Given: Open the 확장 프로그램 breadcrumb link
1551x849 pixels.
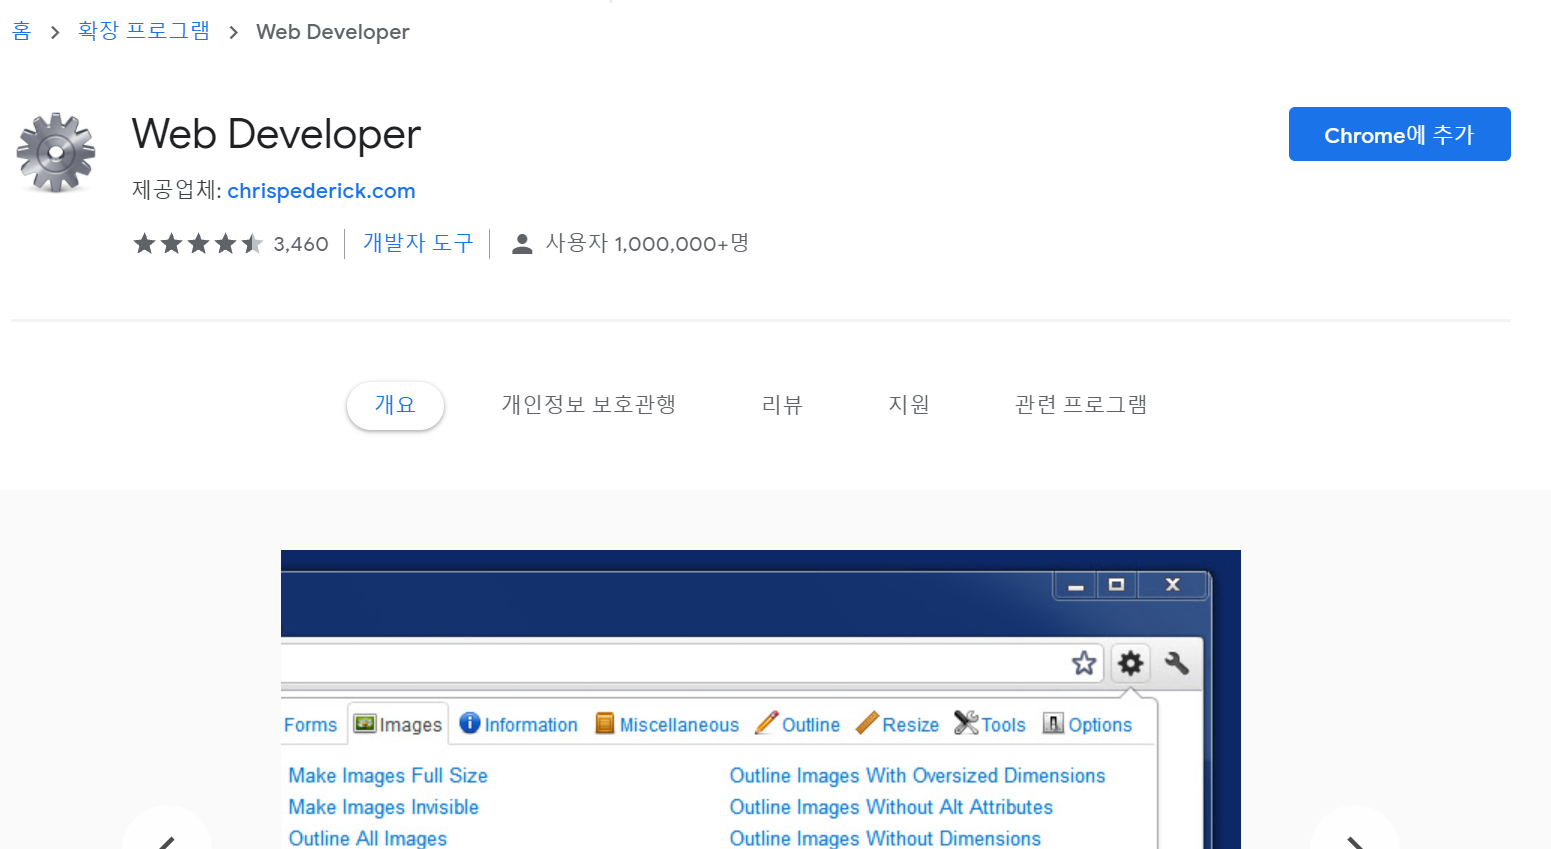Looking at the screenshot, I should point(144,32).
